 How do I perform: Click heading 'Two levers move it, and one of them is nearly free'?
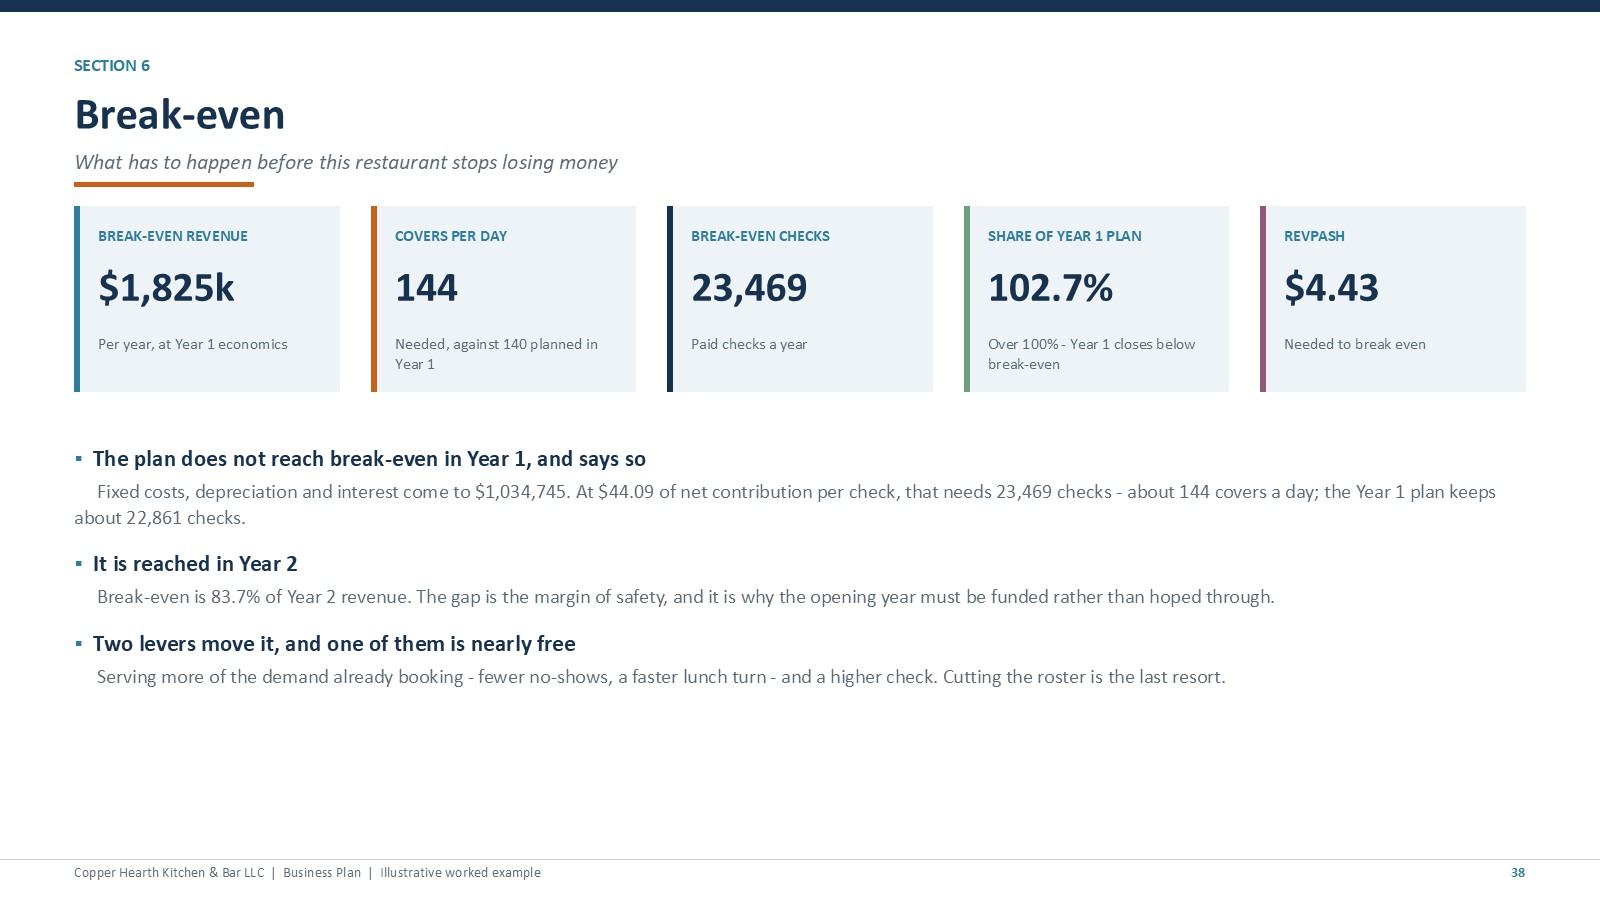[x=334, y=644]
